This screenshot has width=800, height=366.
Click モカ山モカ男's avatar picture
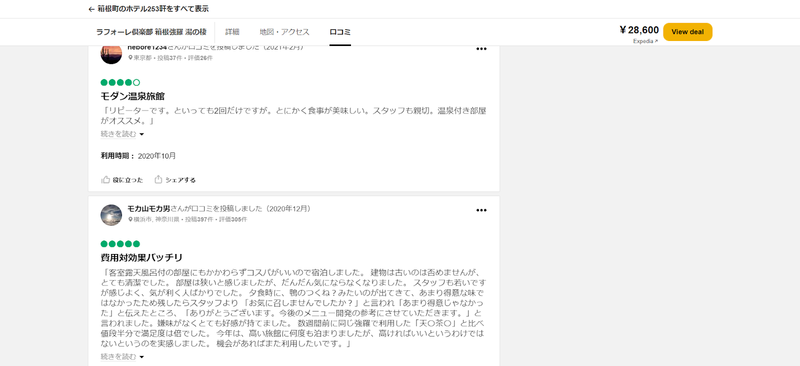[x=111, y=215]
